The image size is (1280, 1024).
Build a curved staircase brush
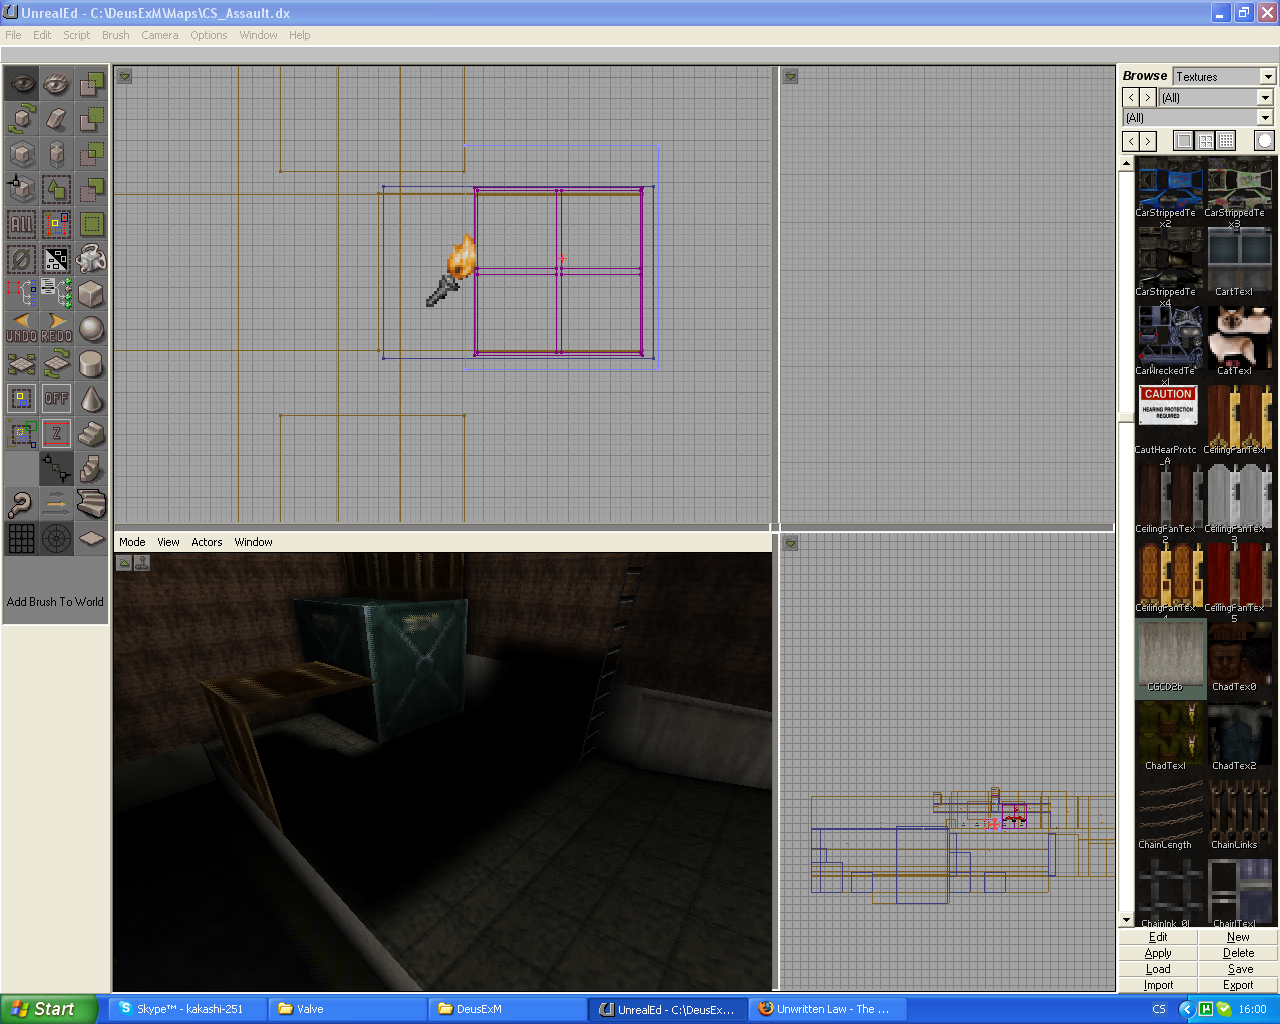point(92,504)
